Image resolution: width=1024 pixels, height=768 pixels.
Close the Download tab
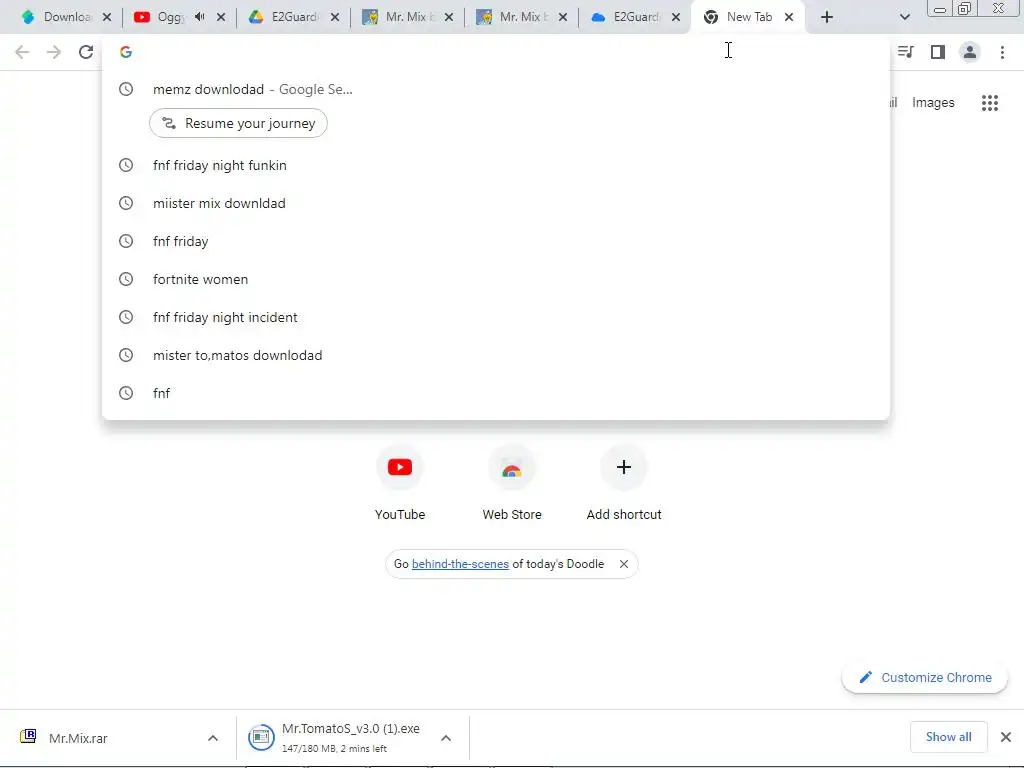pos(107,17)
